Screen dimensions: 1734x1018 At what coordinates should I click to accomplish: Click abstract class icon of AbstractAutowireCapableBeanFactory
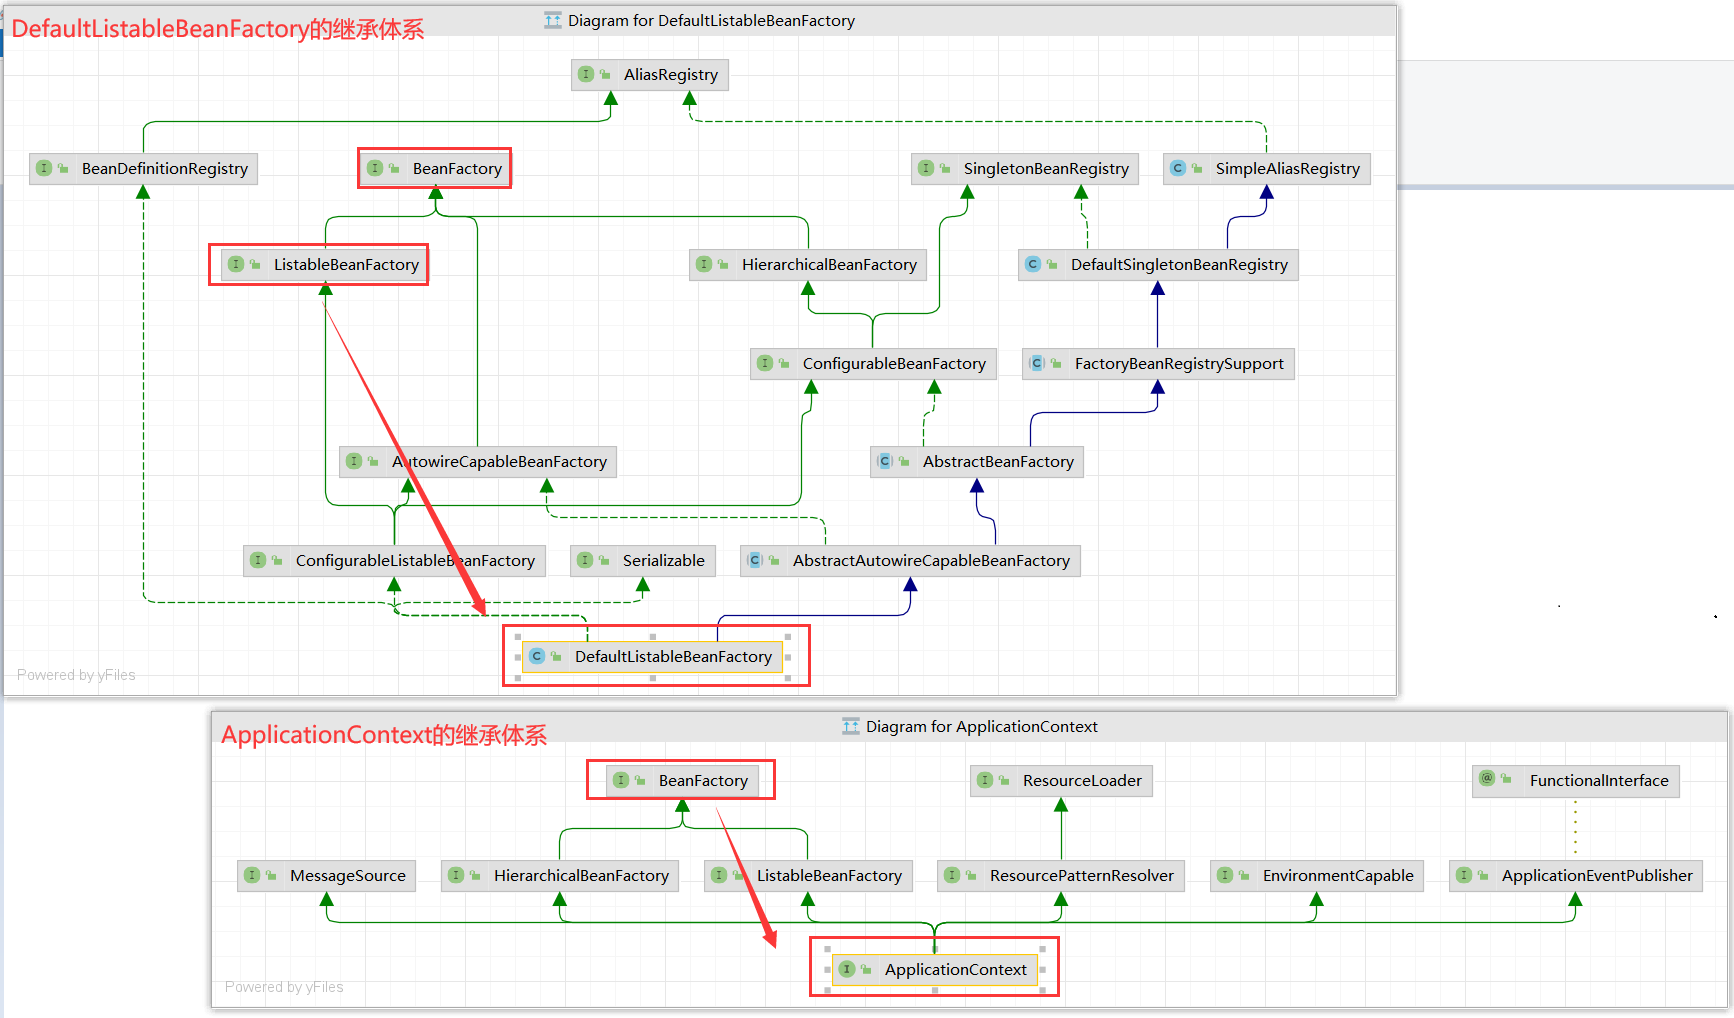click(755, 560)
